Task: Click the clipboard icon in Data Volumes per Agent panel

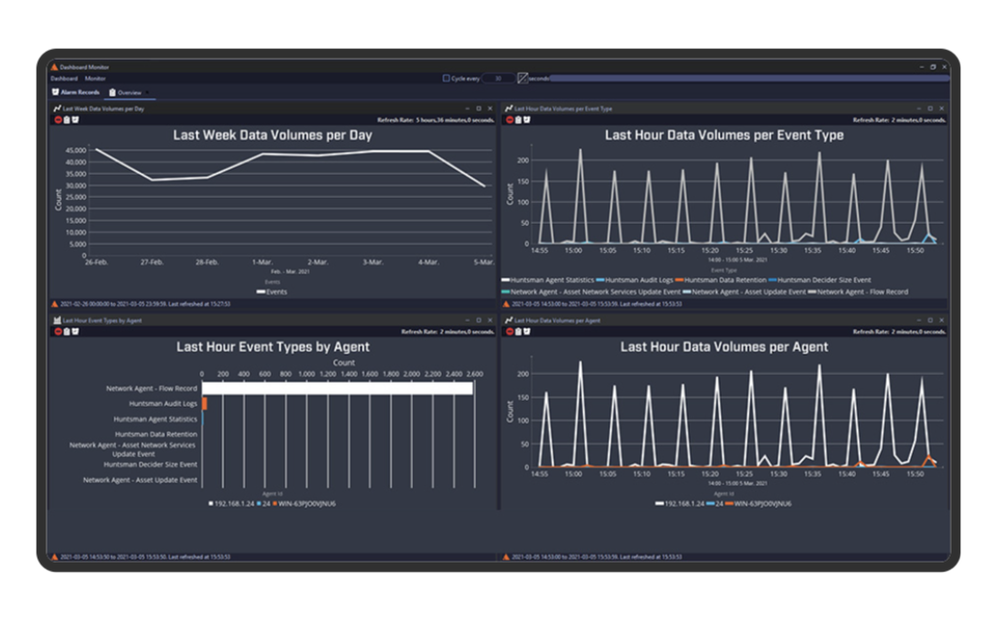Action: (x=518, y=331)
